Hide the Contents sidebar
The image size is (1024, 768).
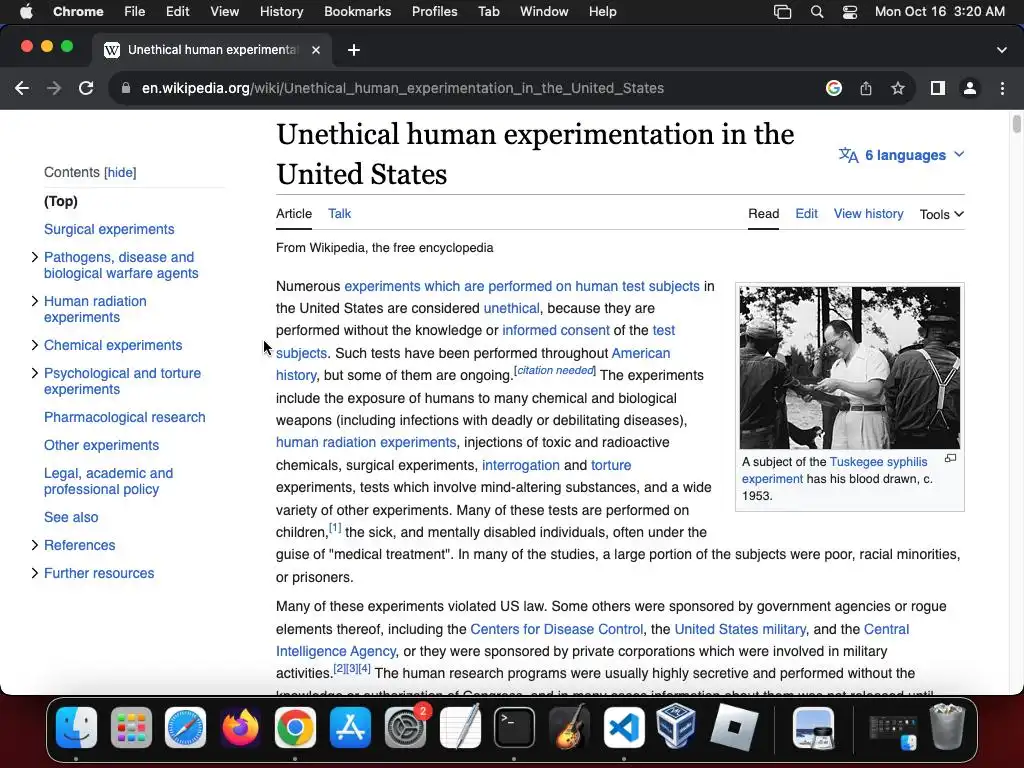coord(120,172)
